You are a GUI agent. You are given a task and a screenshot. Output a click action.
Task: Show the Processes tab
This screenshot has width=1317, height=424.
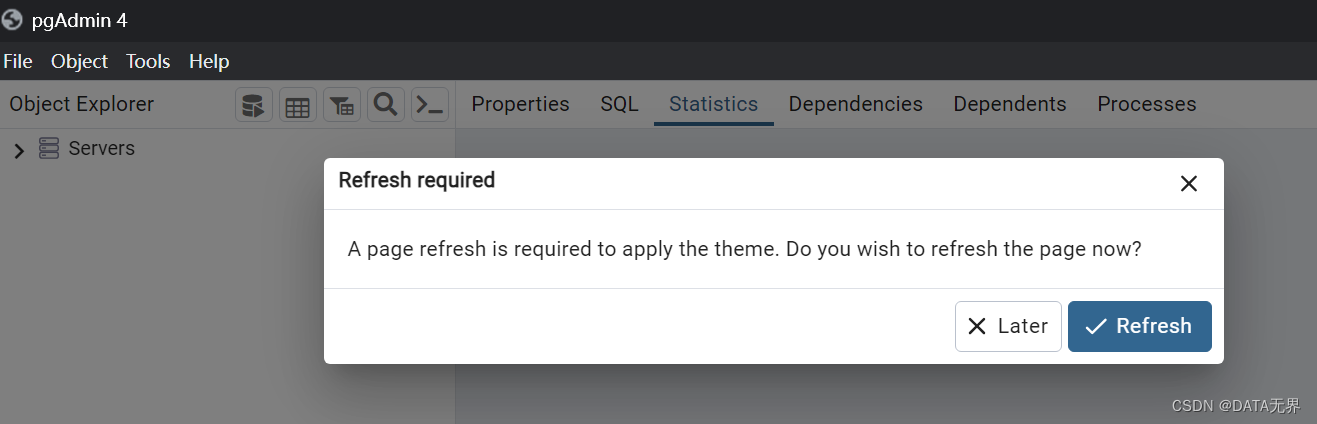[1146, 104]
